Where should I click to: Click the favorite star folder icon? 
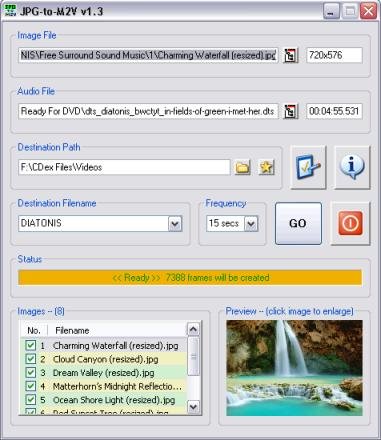pyautogui.click(x=266, y=167)
